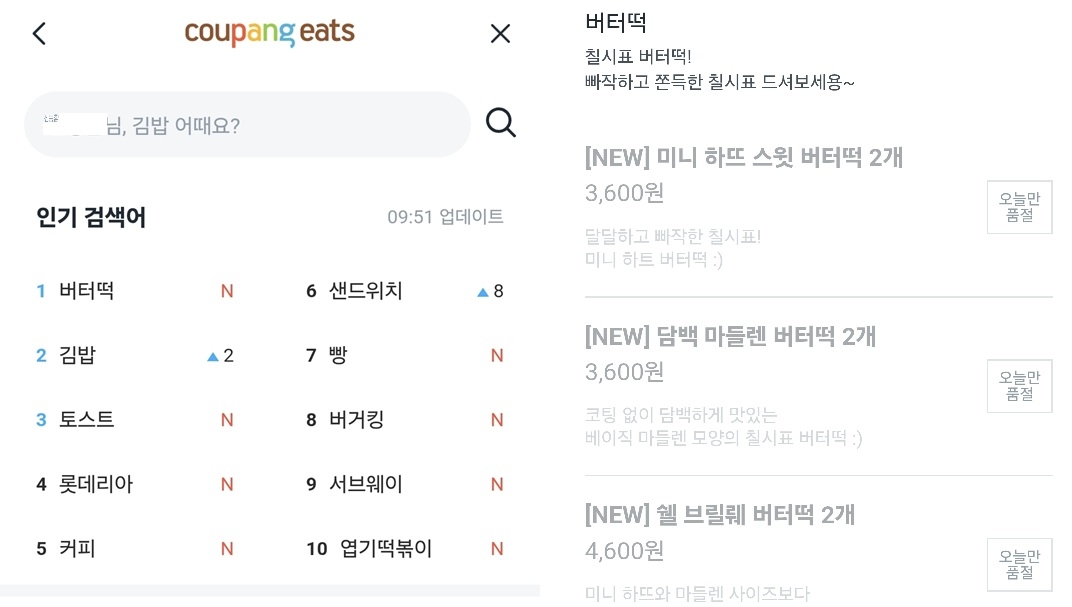Tap the magnifying glass search icon

[x=500, y=123]
